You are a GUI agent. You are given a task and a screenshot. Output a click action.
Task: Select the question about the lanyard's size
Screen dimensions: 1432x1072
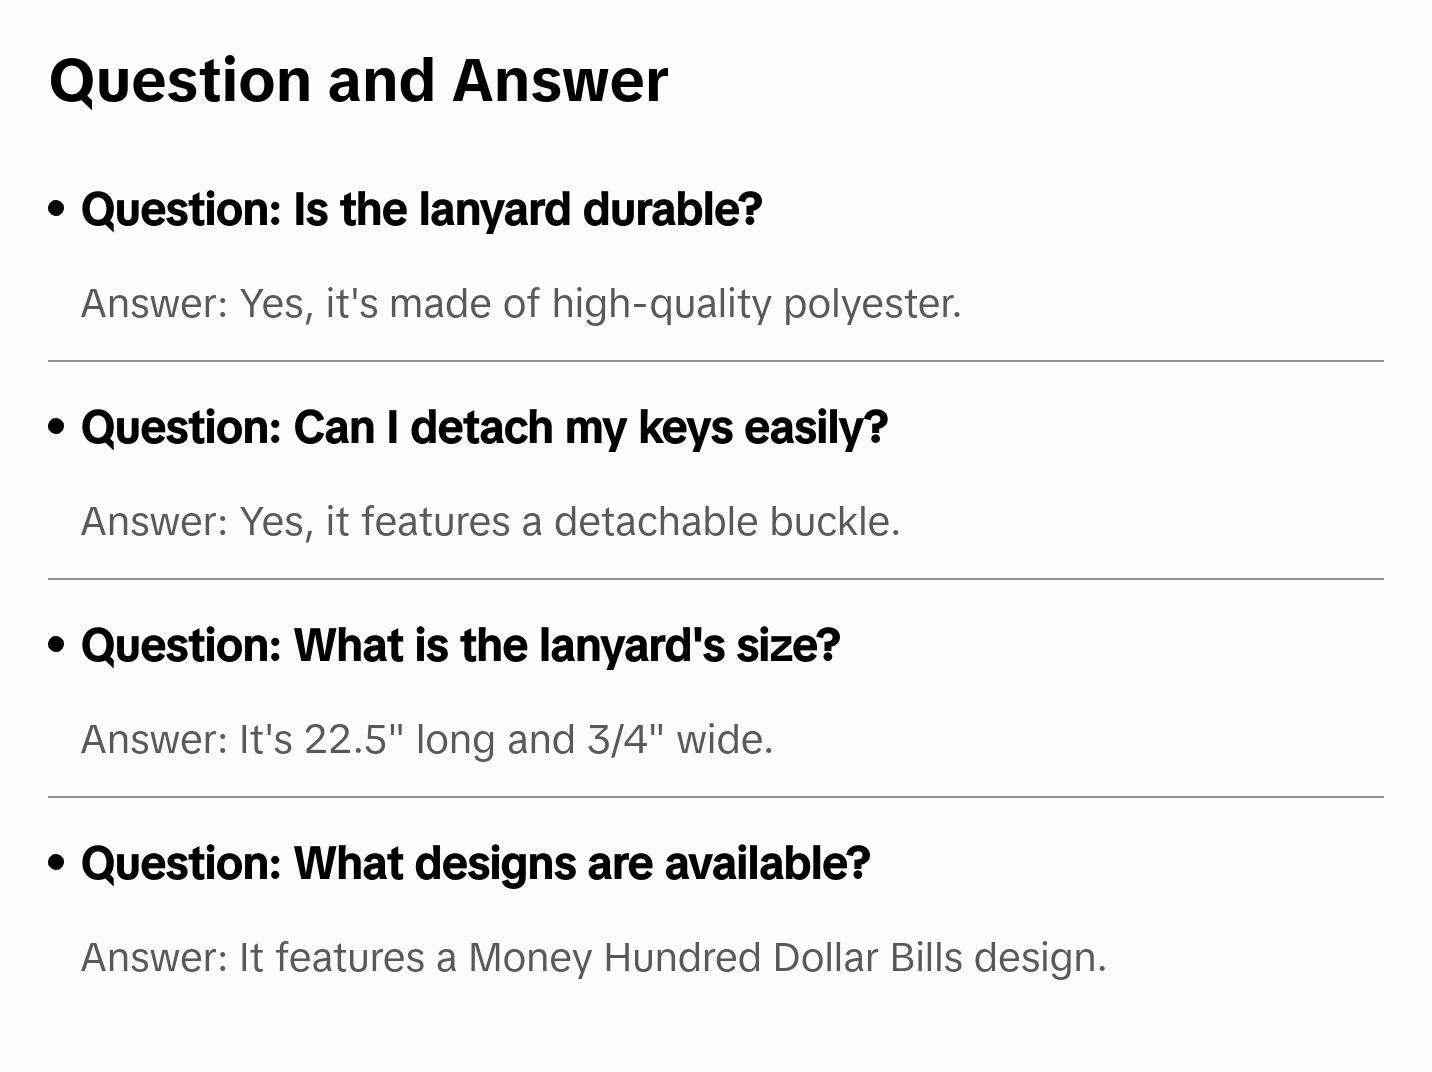[460, 645]
